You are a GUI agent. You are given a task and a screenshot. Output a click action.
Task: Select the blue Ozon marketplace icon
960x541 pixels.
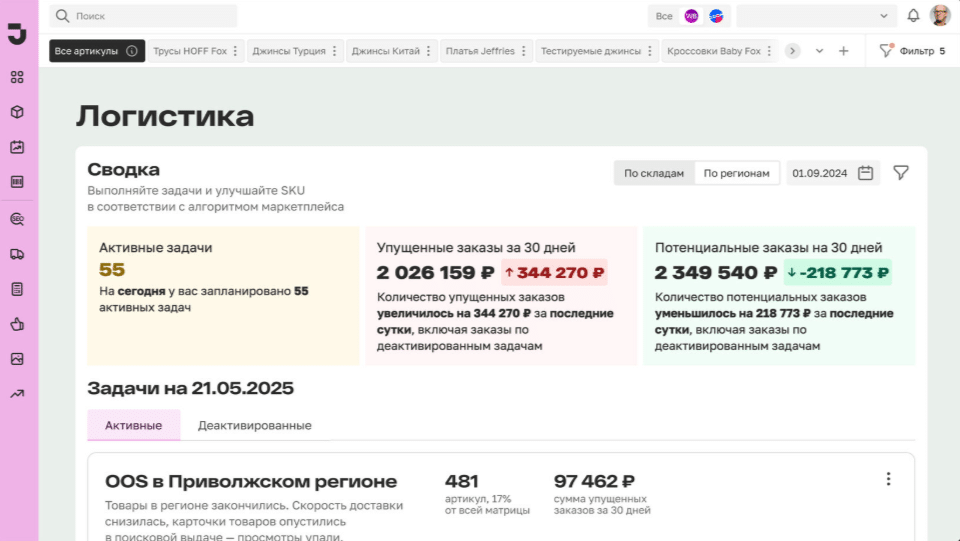click(716, 16)
